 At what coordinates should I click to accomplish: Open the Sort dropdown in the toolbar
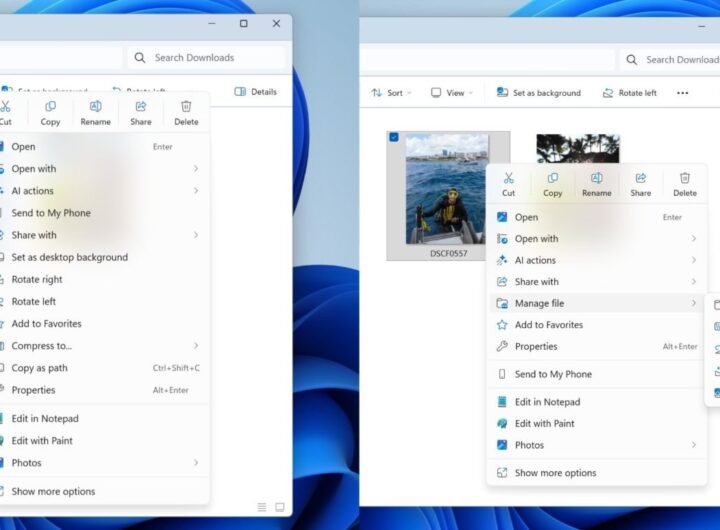[387, 93]
